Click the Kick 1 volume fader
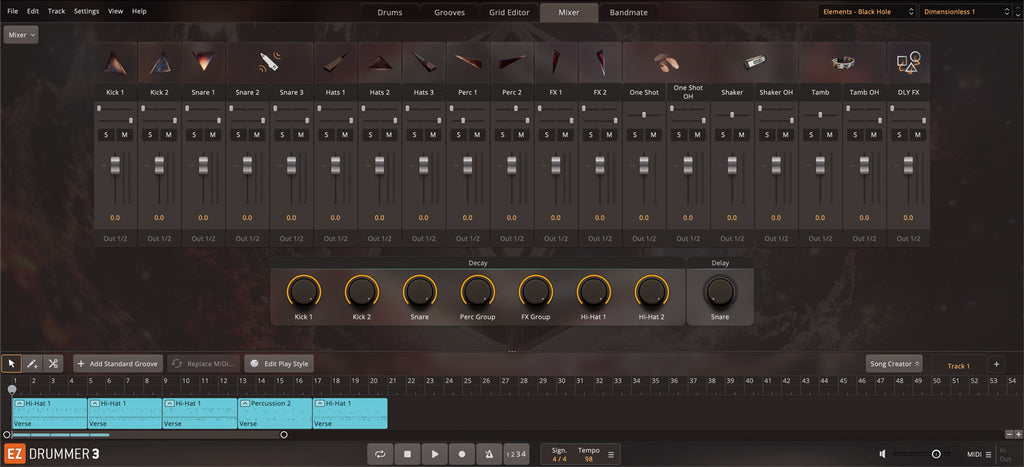This screenshot has width=1024, height=467. (x=116, y=165)
